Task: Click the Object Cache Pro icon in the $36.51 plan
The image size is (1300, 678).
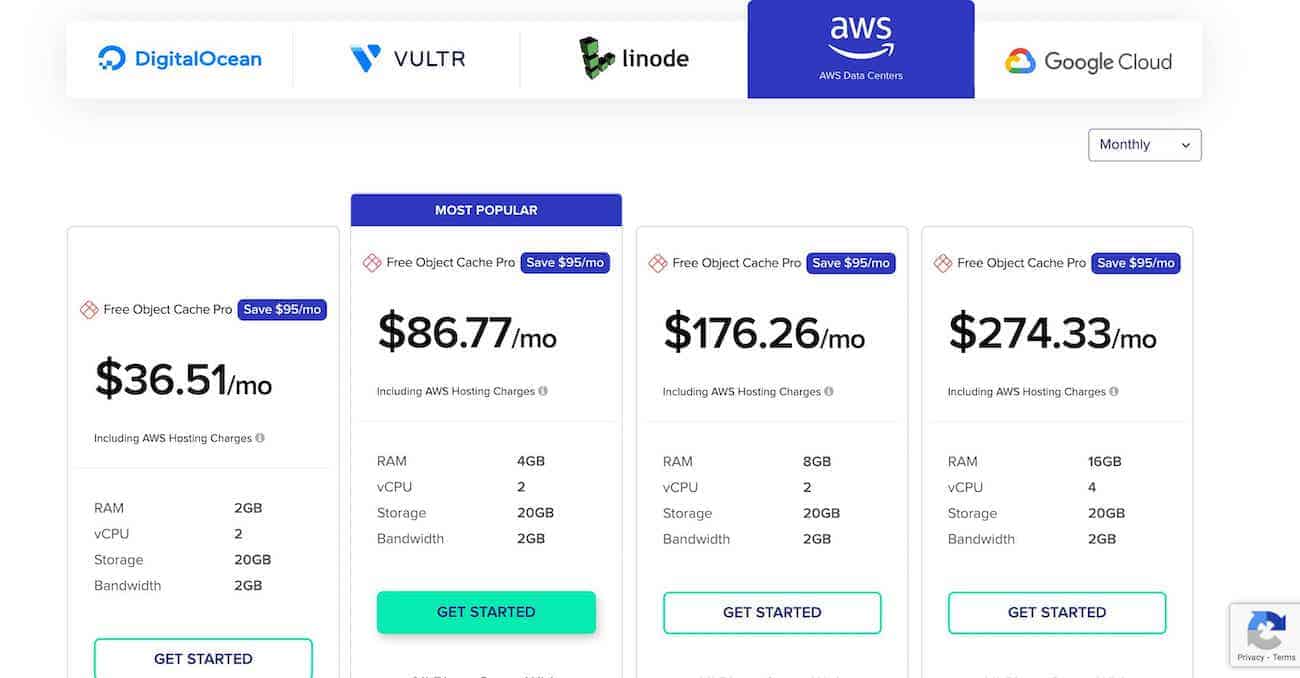Action: [x=89, y=310]
